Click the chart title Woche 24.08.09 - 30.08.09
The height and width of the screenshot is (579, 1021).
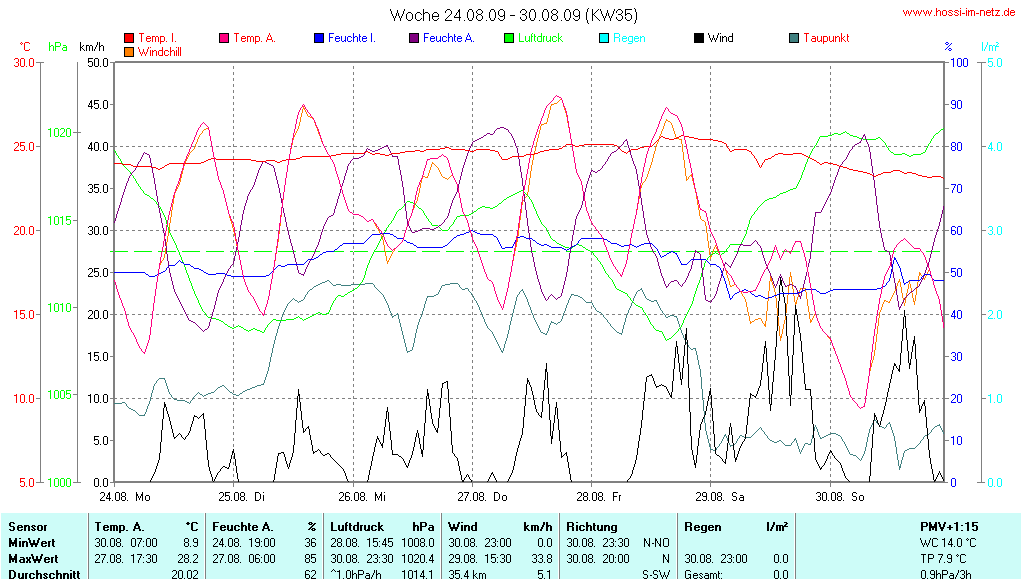(x=513, y=15)
